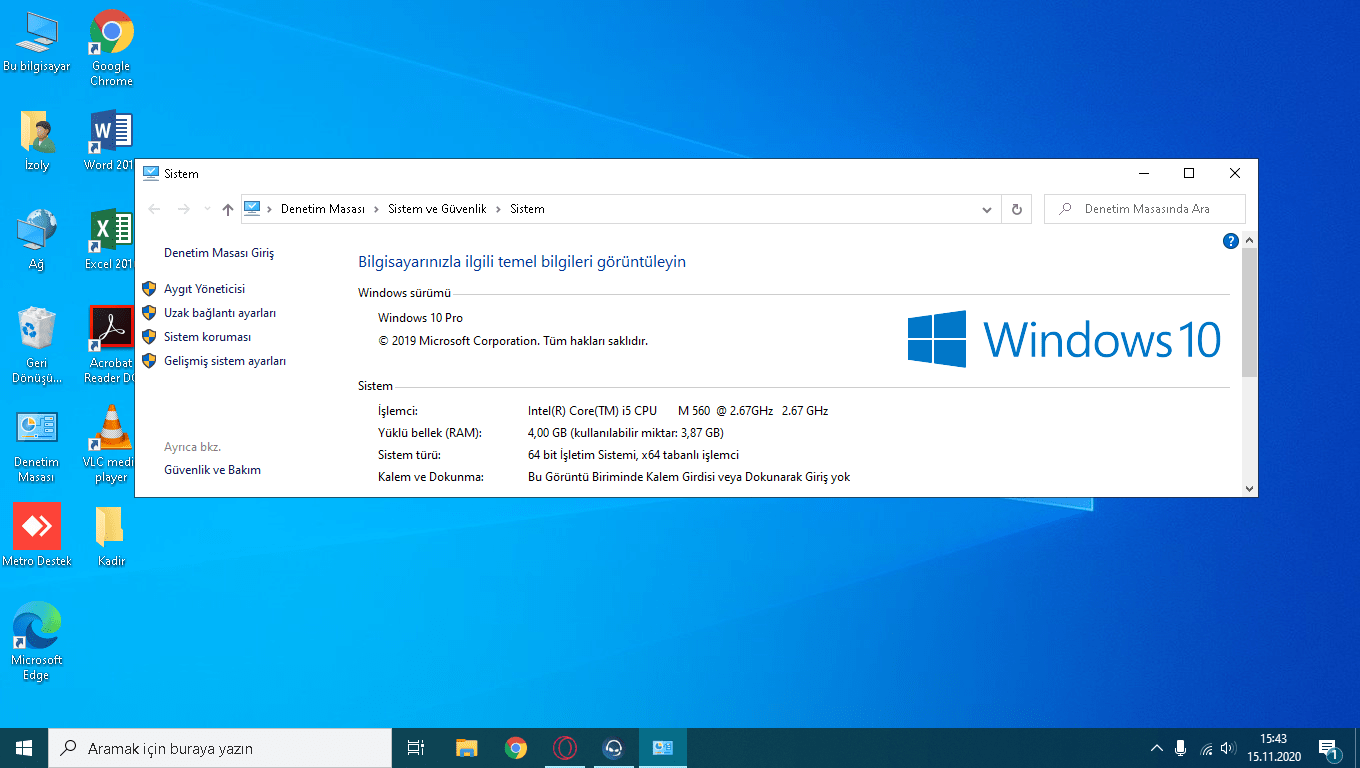The image size is (1360, 768).
Task: Click the taskbar search box
Action: click(220, 748)
